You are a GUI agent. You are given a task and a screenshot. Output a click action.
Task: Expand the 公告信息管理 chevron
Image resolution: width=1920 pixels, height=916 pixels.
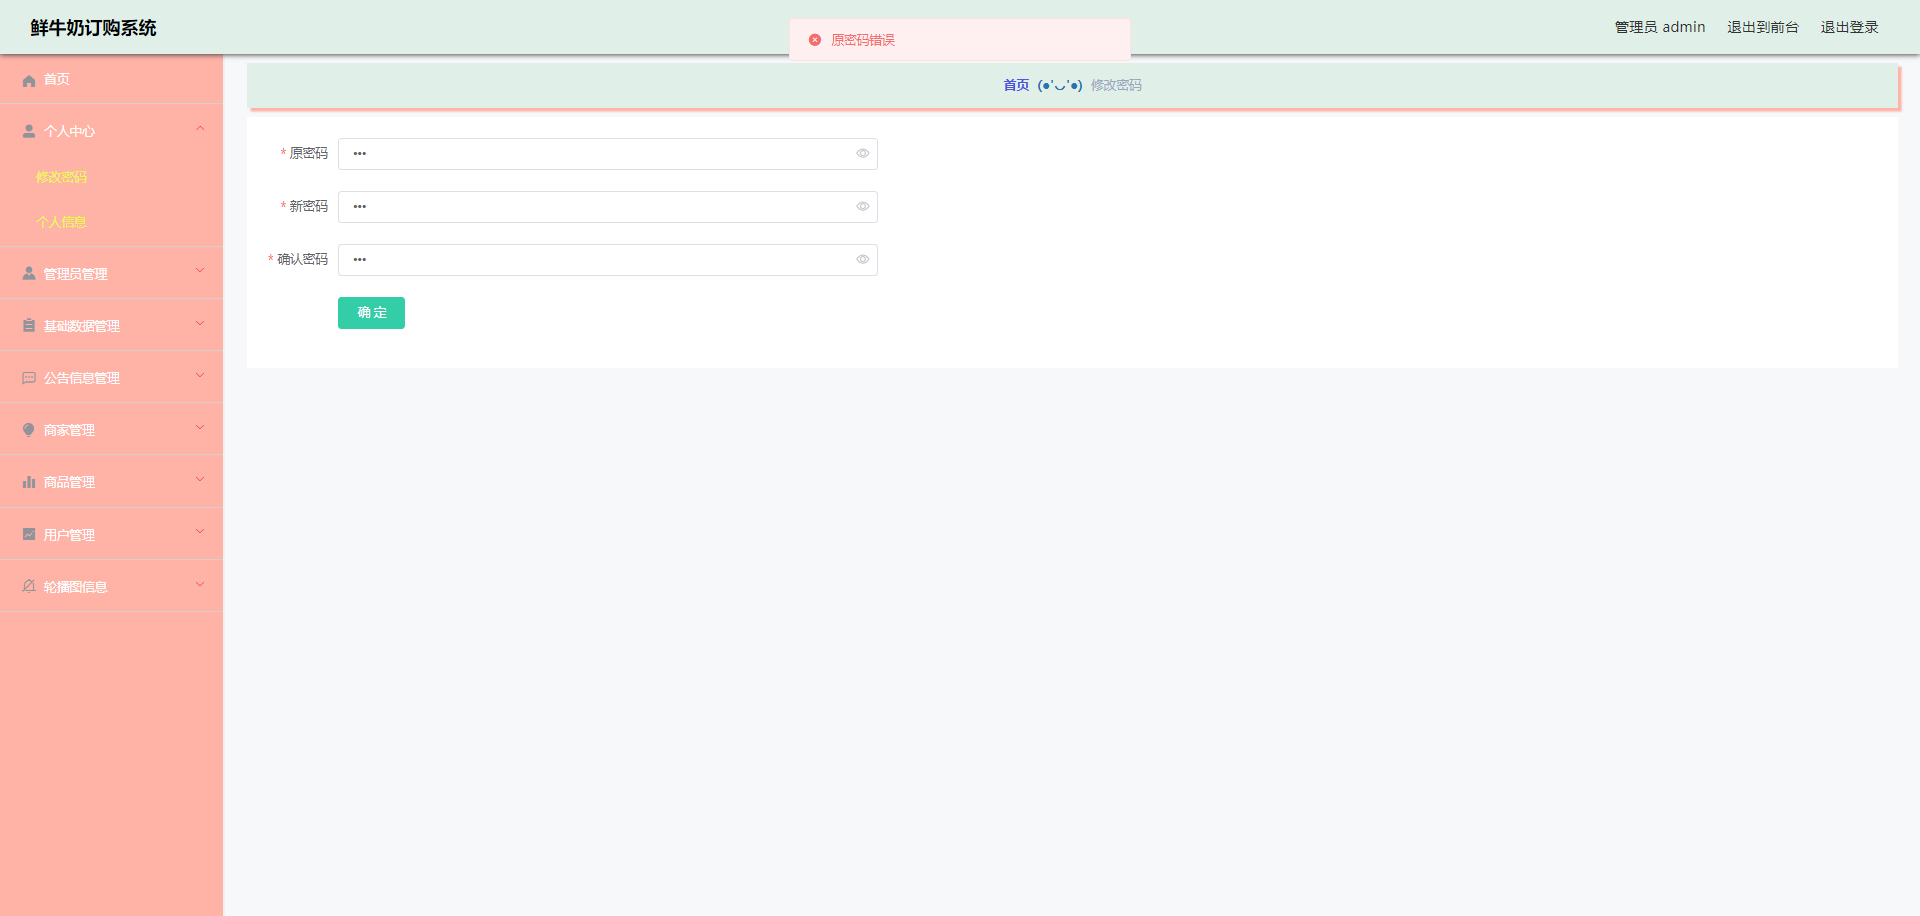pyautogui.click(x=200, y=375)
